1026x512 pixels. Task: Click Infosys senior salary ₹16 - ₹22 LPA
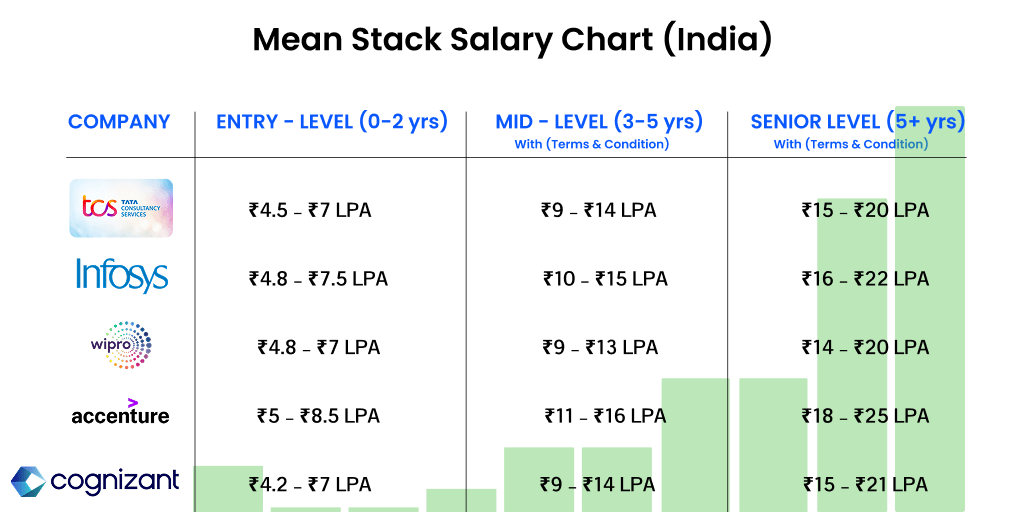(x=865, y=279)
